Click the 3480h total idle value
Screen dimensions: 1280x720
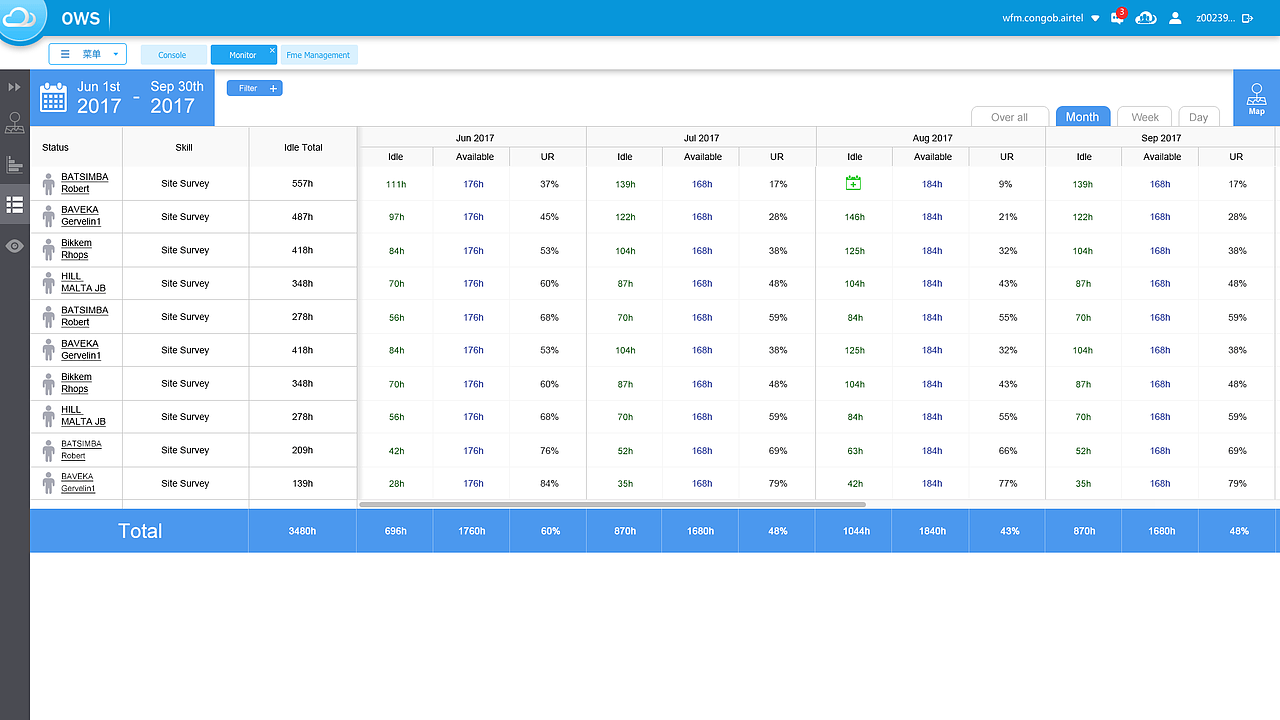pyautogui.click(x=302, y=531)
